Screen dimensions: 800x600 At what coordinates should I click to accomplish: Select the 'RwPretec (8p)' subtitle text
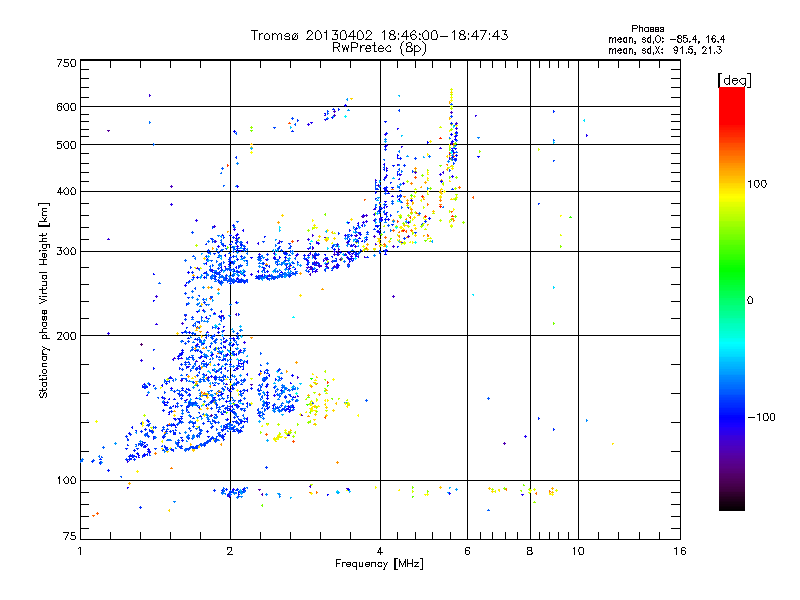379,48
